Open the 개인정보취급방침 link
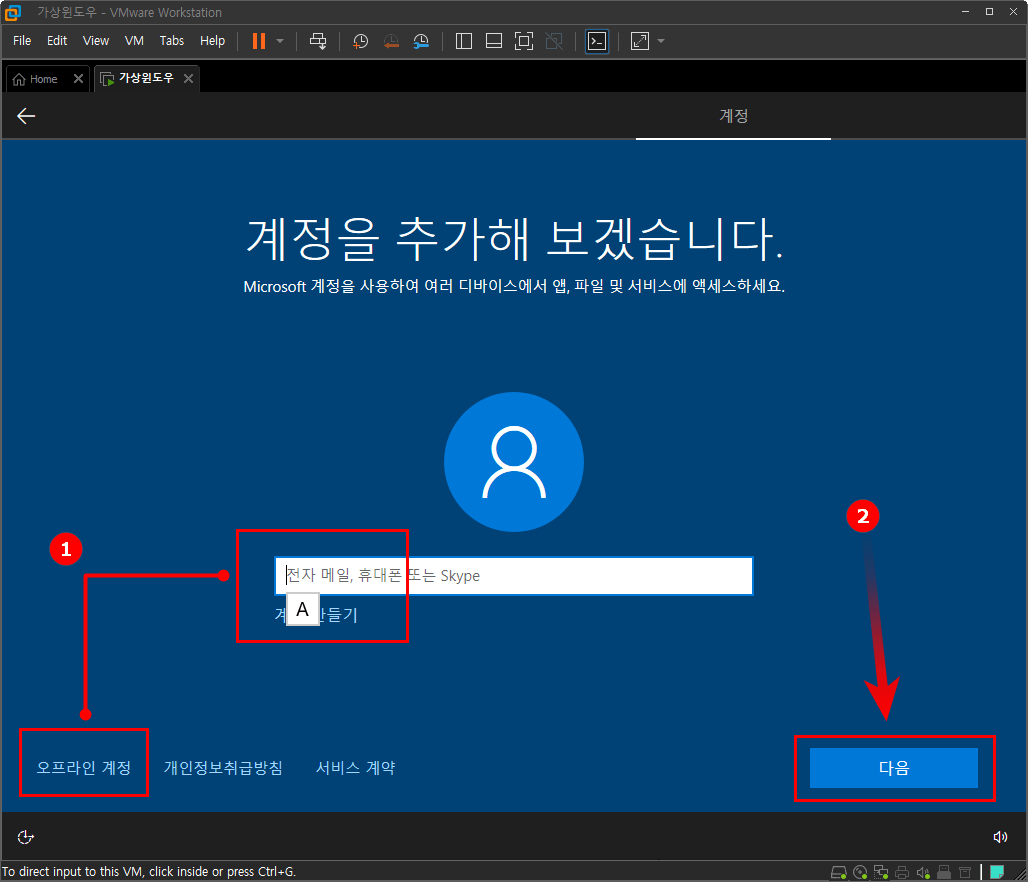This screenshot has width=1028, height=882. pos(223,767)
